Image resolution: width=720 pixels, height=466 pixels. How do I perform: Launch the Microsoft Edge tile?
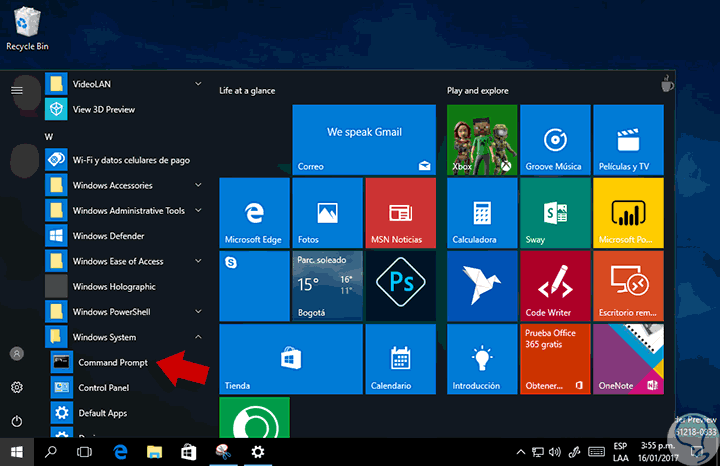(254, 213)
